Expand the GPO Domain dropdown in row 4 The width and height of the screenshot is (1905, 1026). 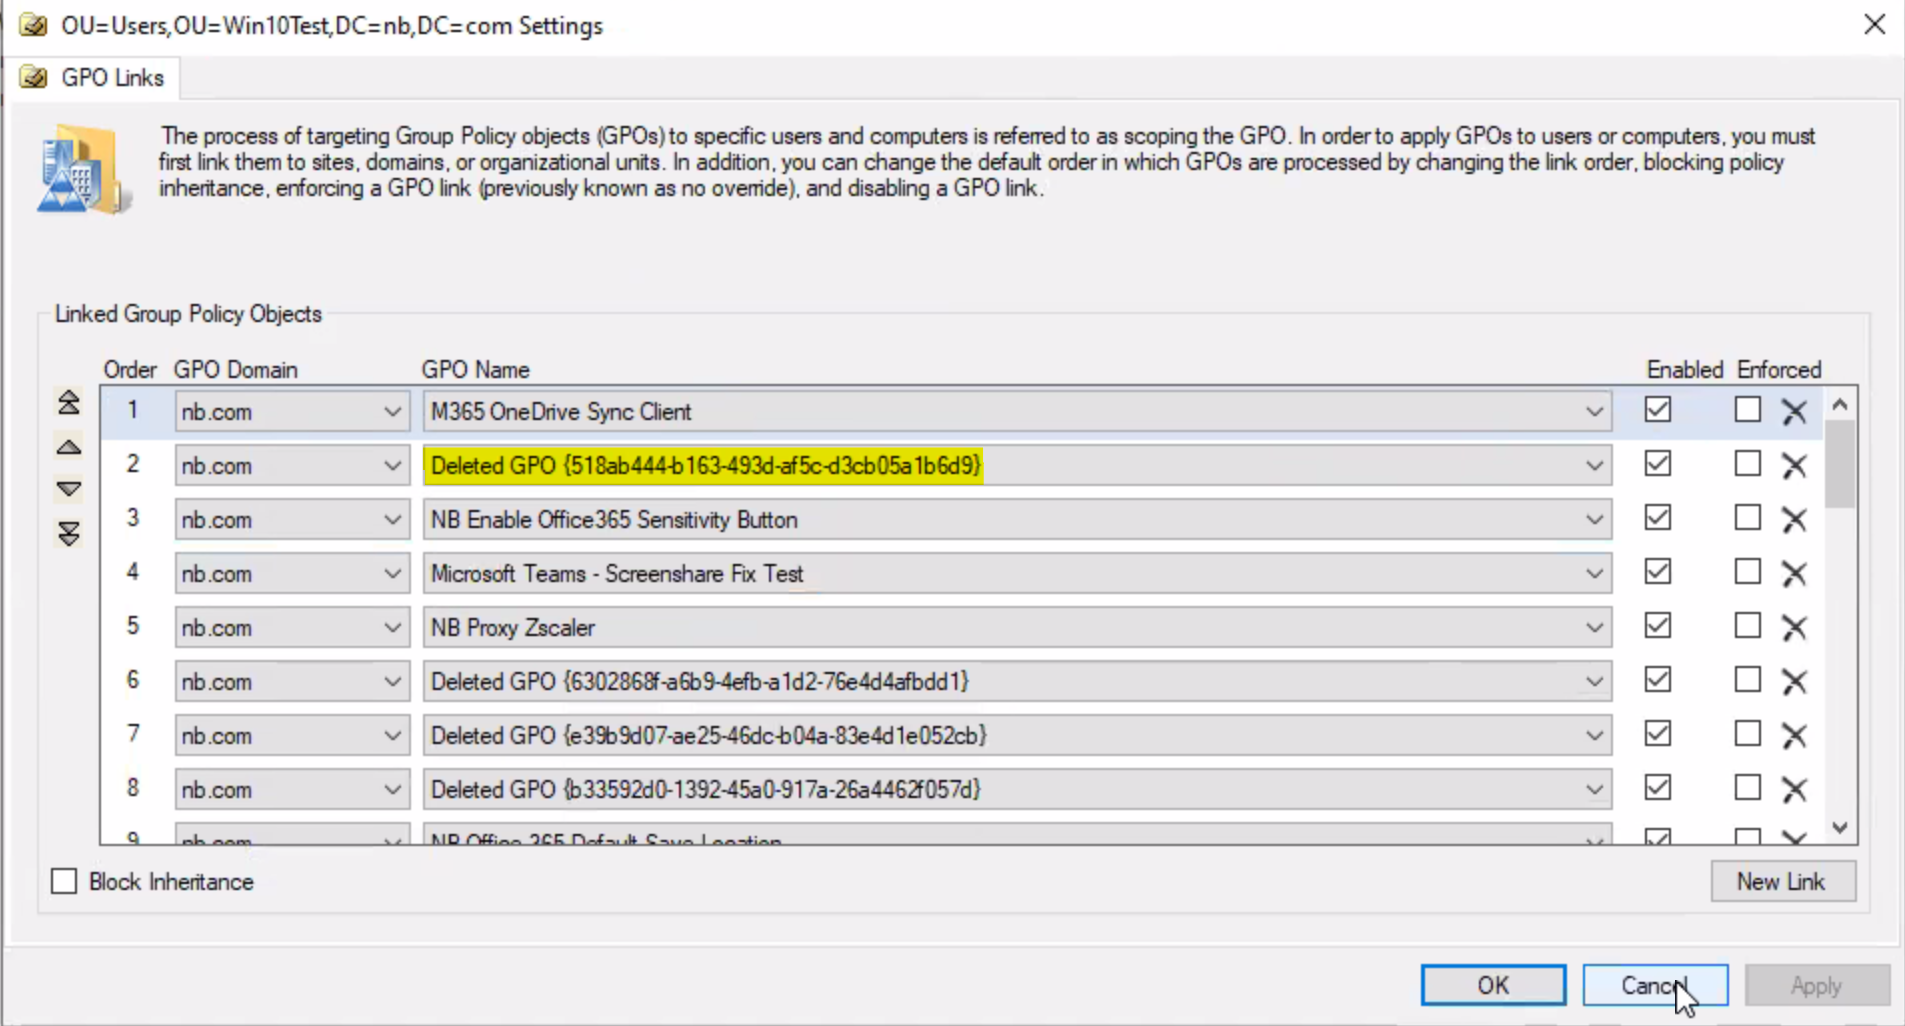[392, 573]
